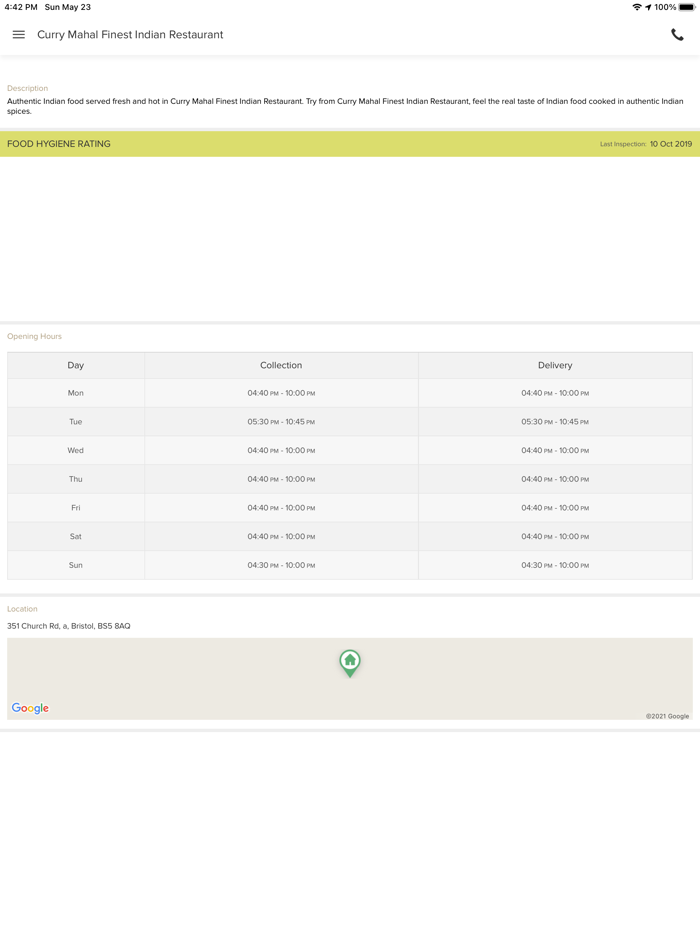Click the restaurant title in header
The height and width of the screenshot is (934, 700).
click(x=130, y=35)
